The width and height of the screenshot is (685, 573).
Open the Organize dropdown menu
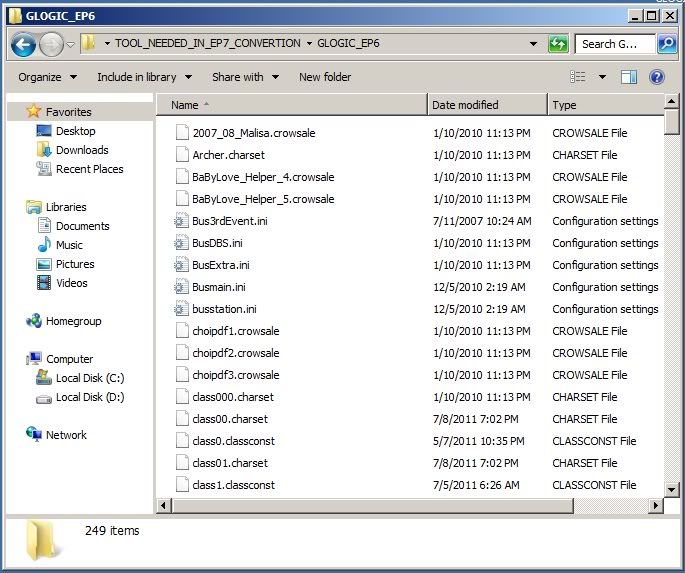coord(46,77)
